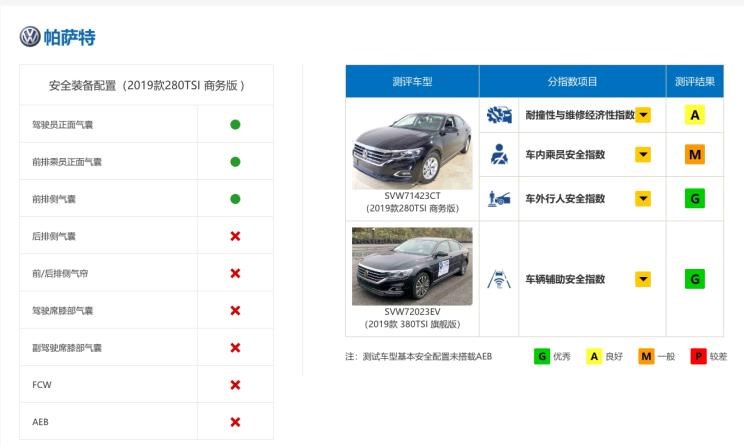The height and width of the screenshot is (446, 744).
Task: Click the 前排侧气囊 row label
Action: point(54,199)
